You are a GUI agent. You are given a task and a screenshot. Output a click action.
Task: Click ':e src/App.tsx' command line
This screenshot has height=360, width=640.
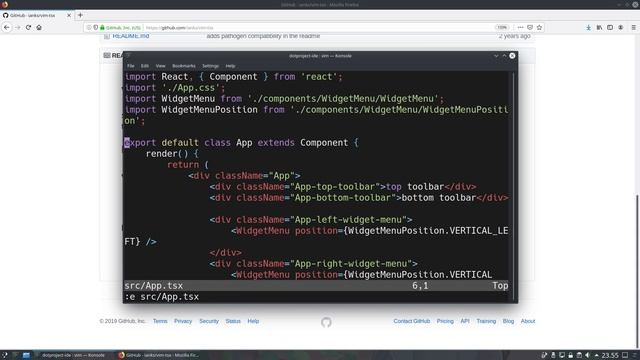[x=162, y=297]
